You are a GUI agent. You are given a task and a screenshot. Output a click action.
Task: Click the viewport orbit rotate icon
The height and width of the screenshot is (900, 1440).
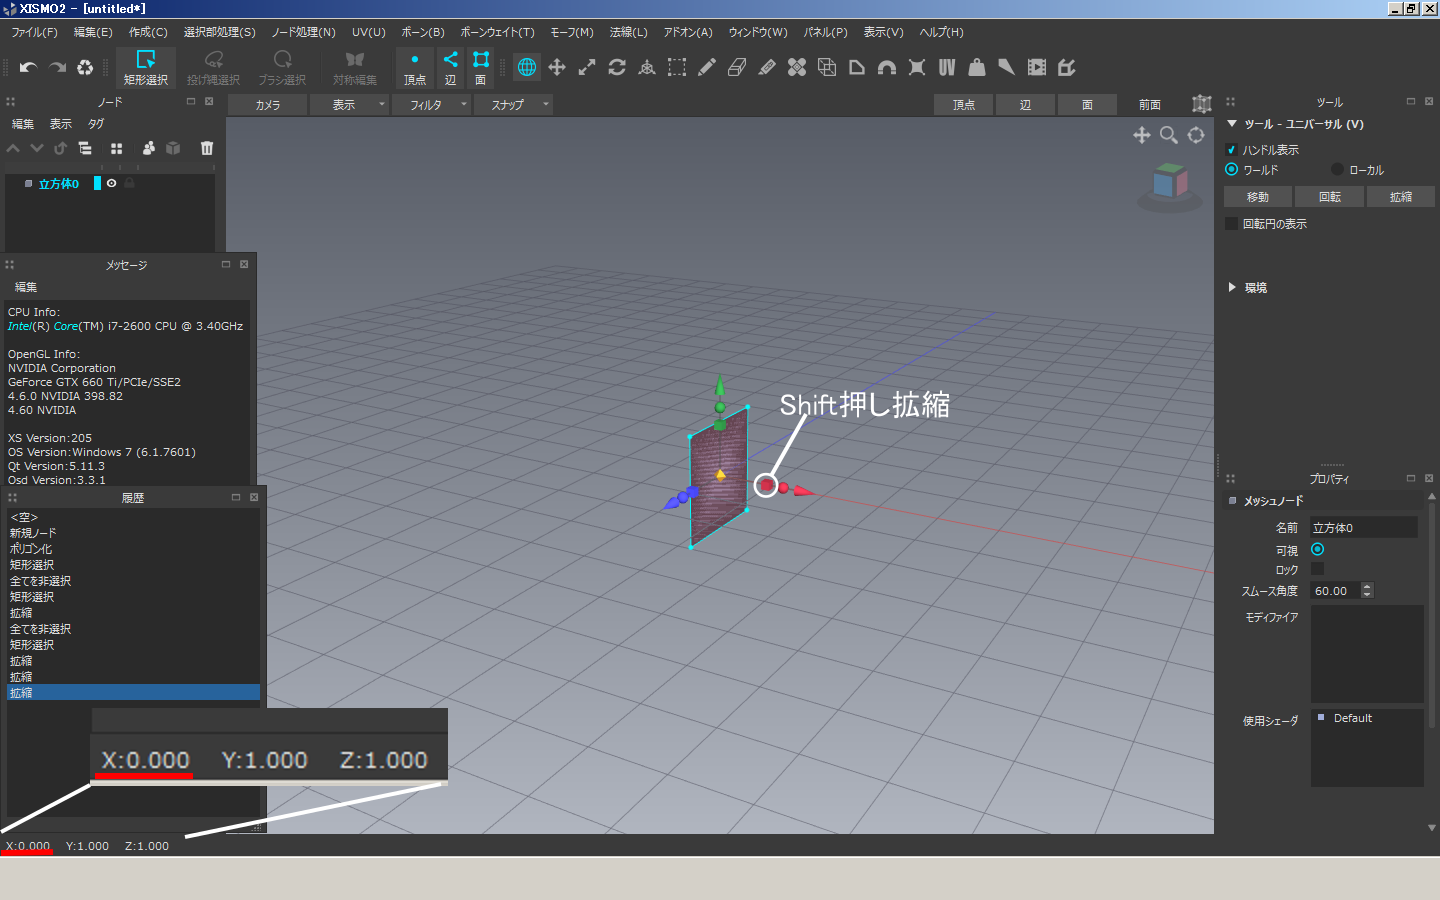point(1196,135)
